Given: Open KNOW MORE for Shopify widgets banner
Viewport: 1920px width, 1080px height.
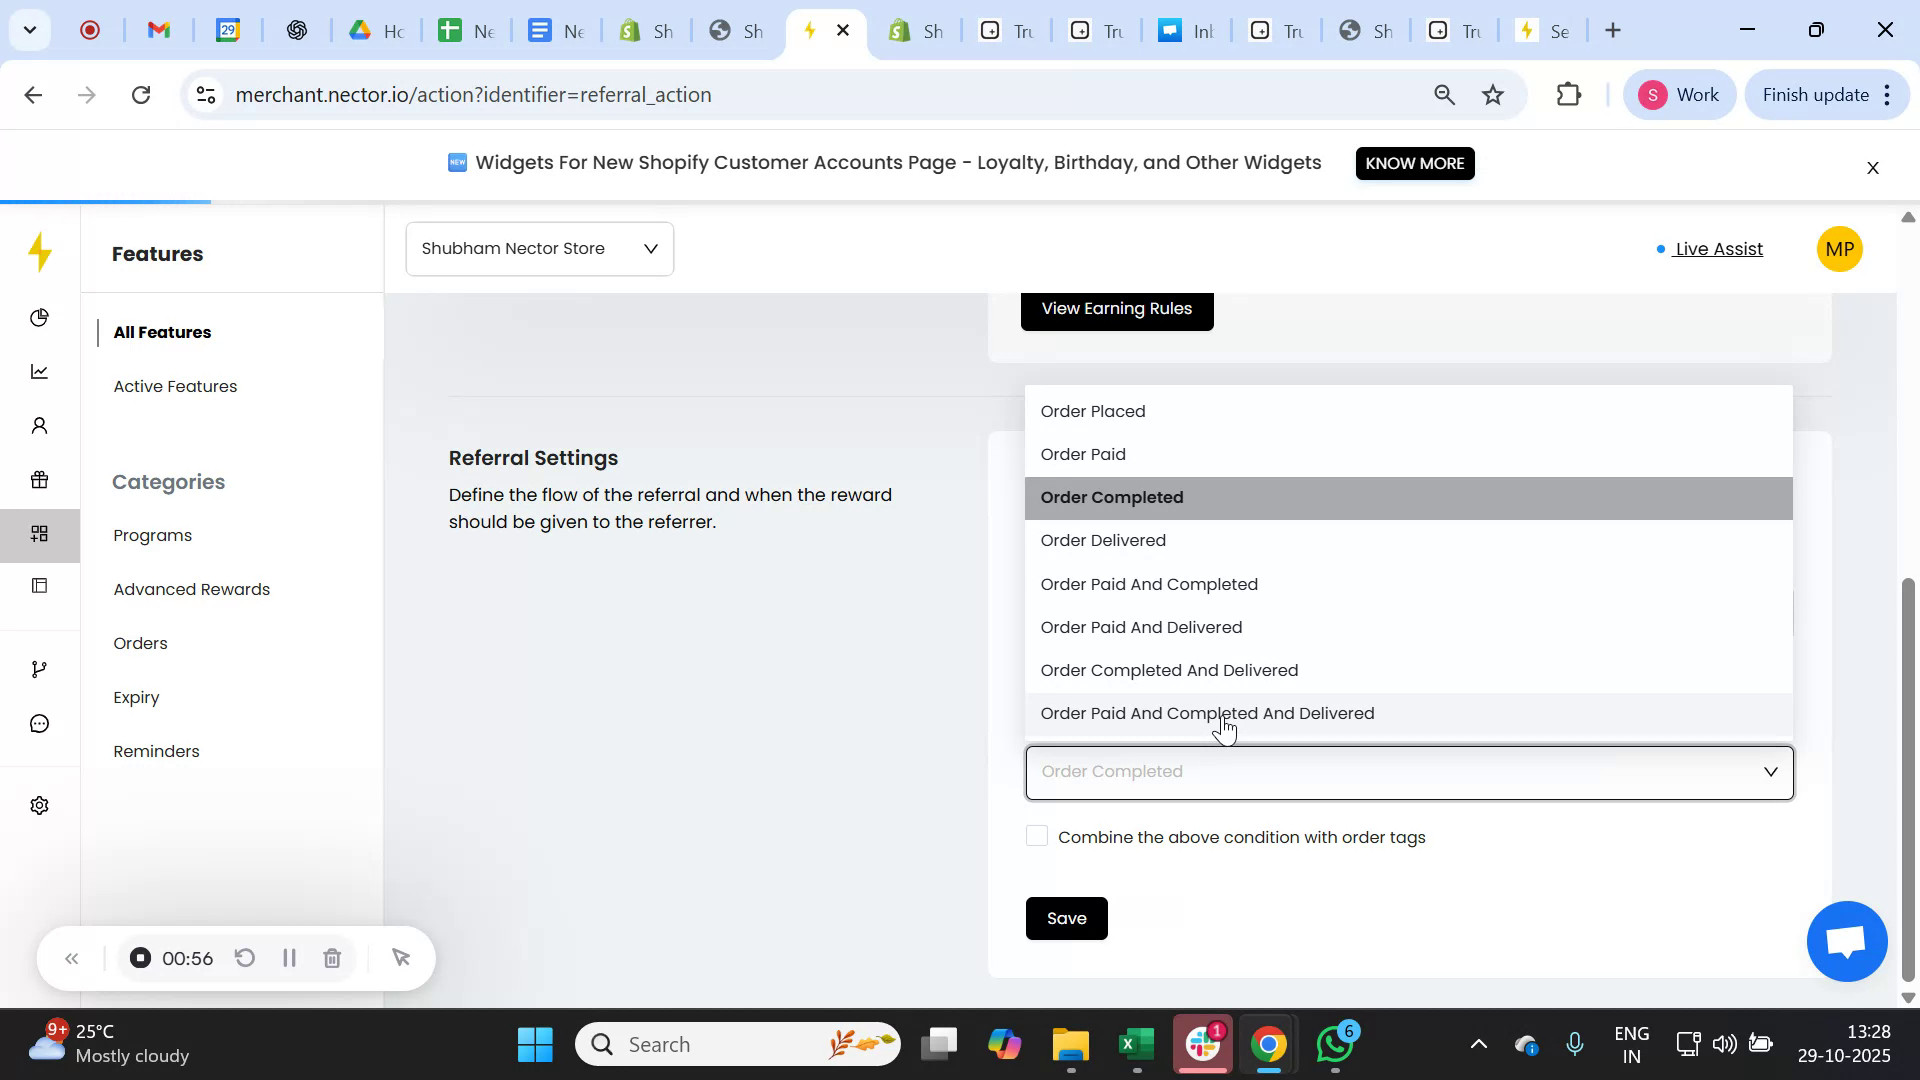Looking at the screenshot, I should point(1414,163).
